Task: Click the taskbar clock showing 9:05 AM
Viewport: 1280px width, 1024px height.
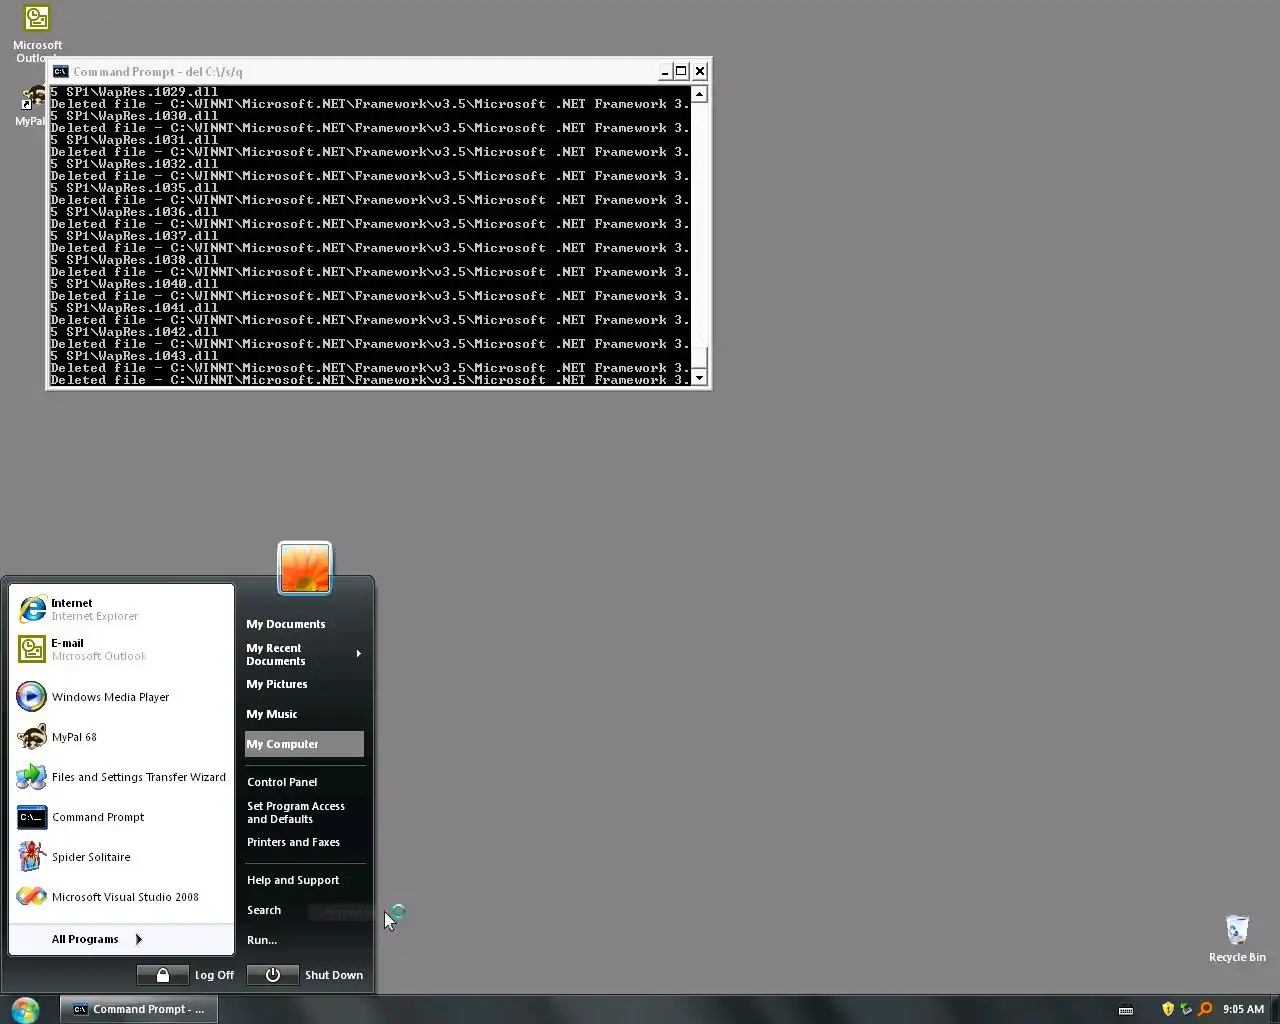Action: coord(1243,1009)
